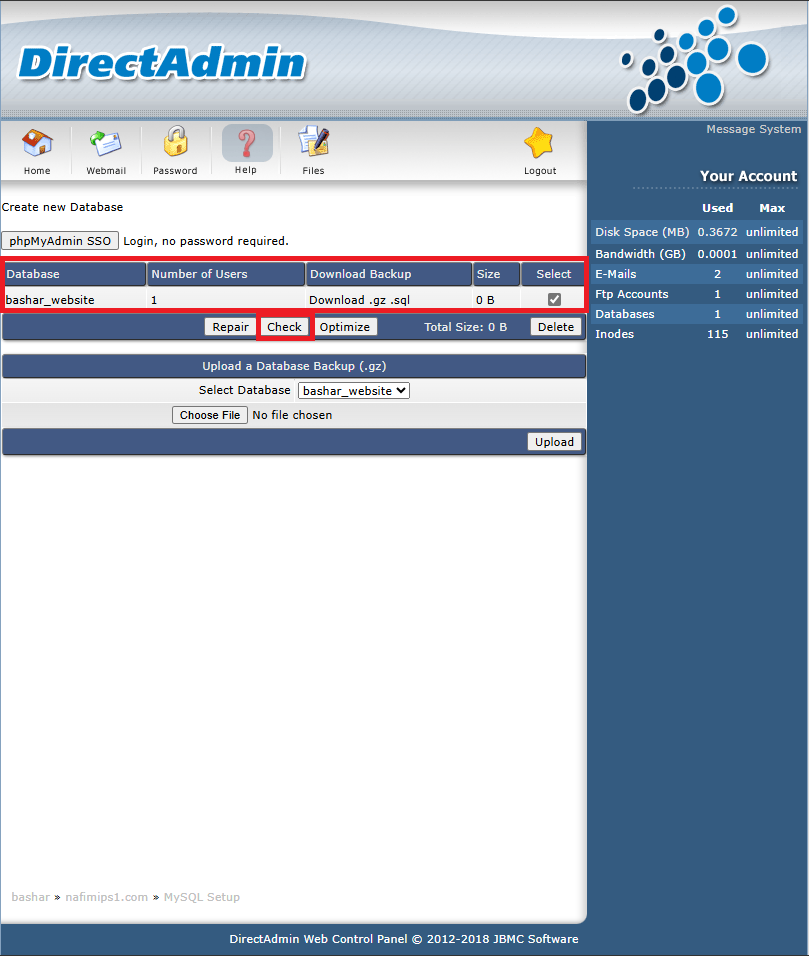Click the Bandwidth (GB) row label
Screen dimensions: 809x956
[640, 254]
